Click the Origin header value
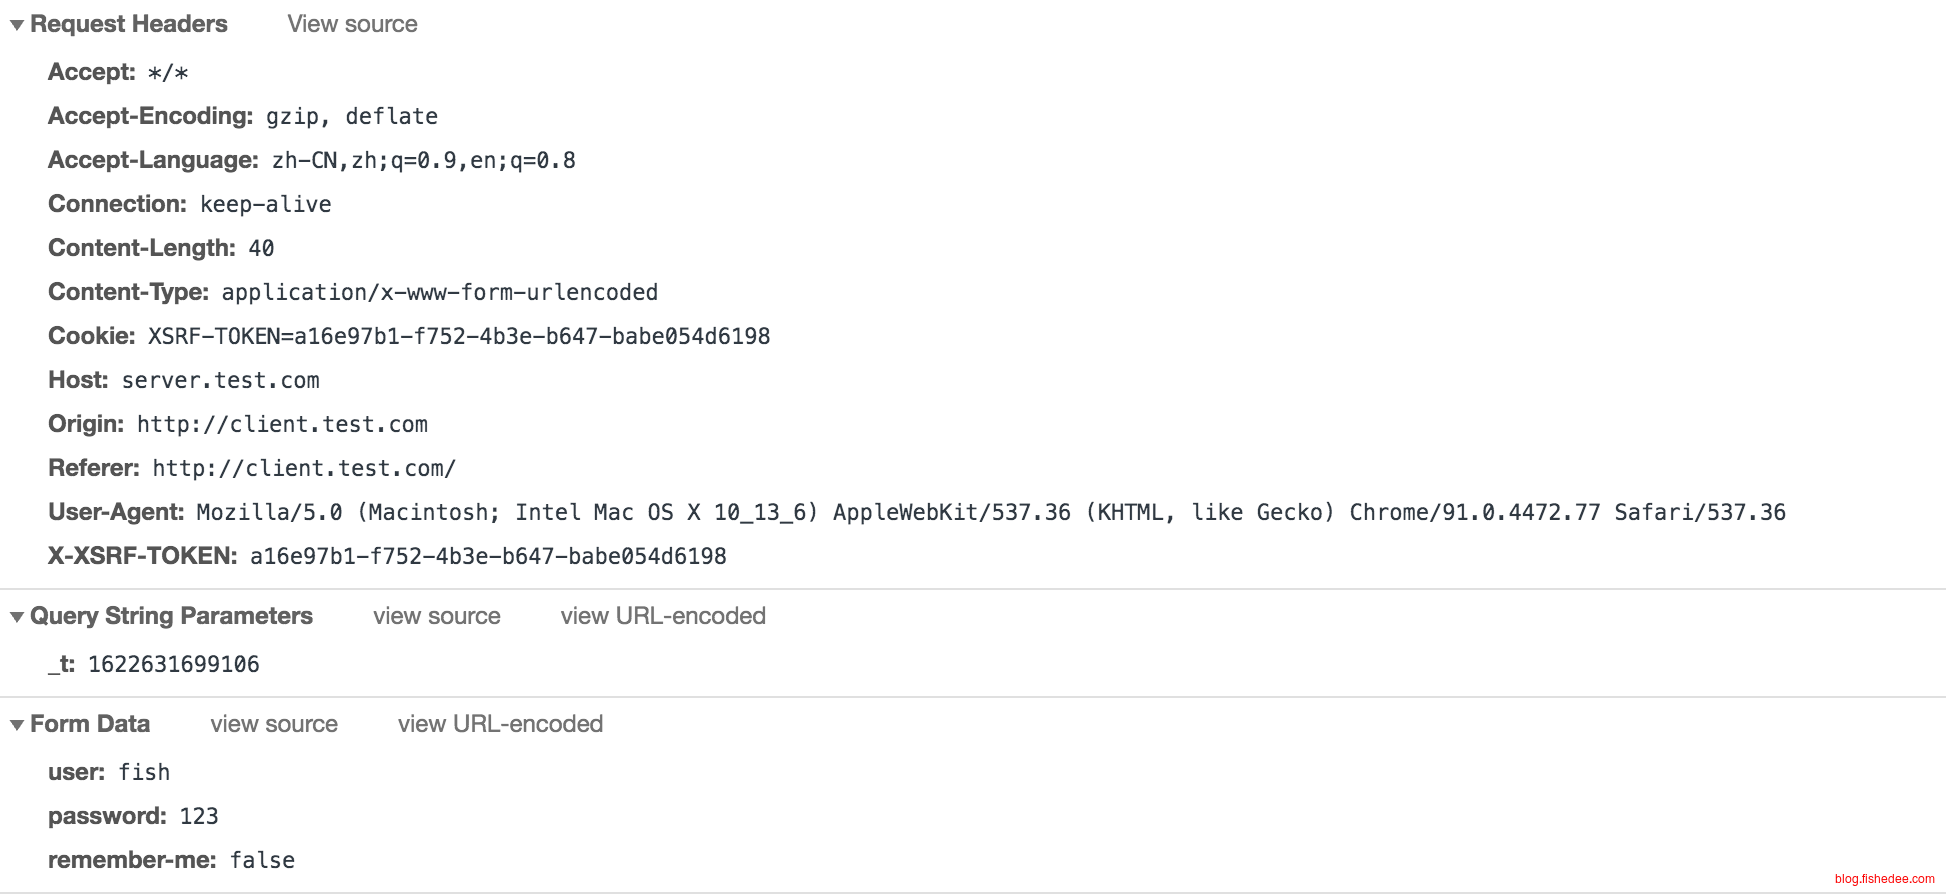 282,424
